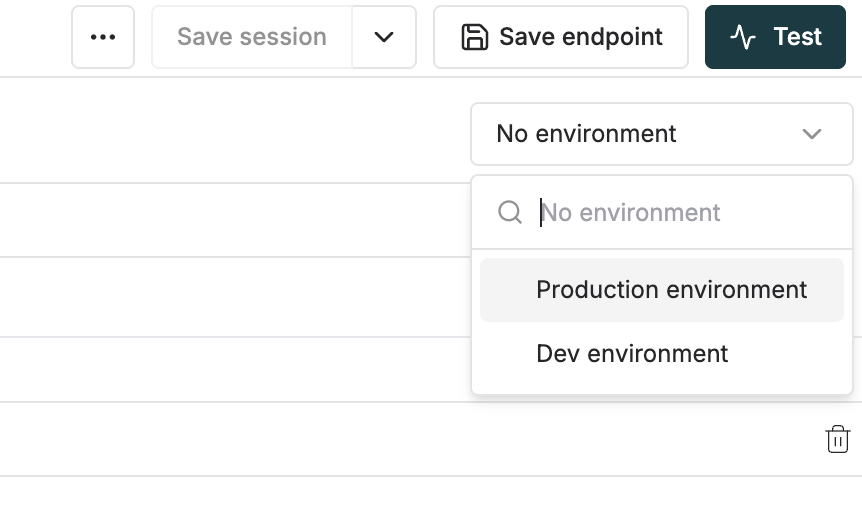Click the "Dev environment" option text

632,354
